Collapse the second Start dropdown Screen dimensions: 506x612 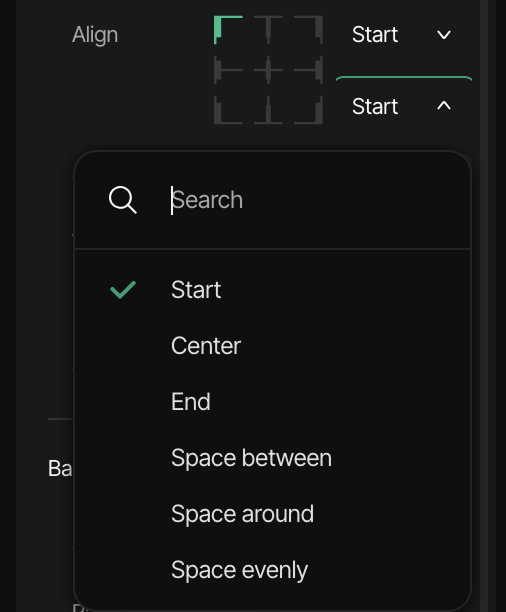pos(403,106)
